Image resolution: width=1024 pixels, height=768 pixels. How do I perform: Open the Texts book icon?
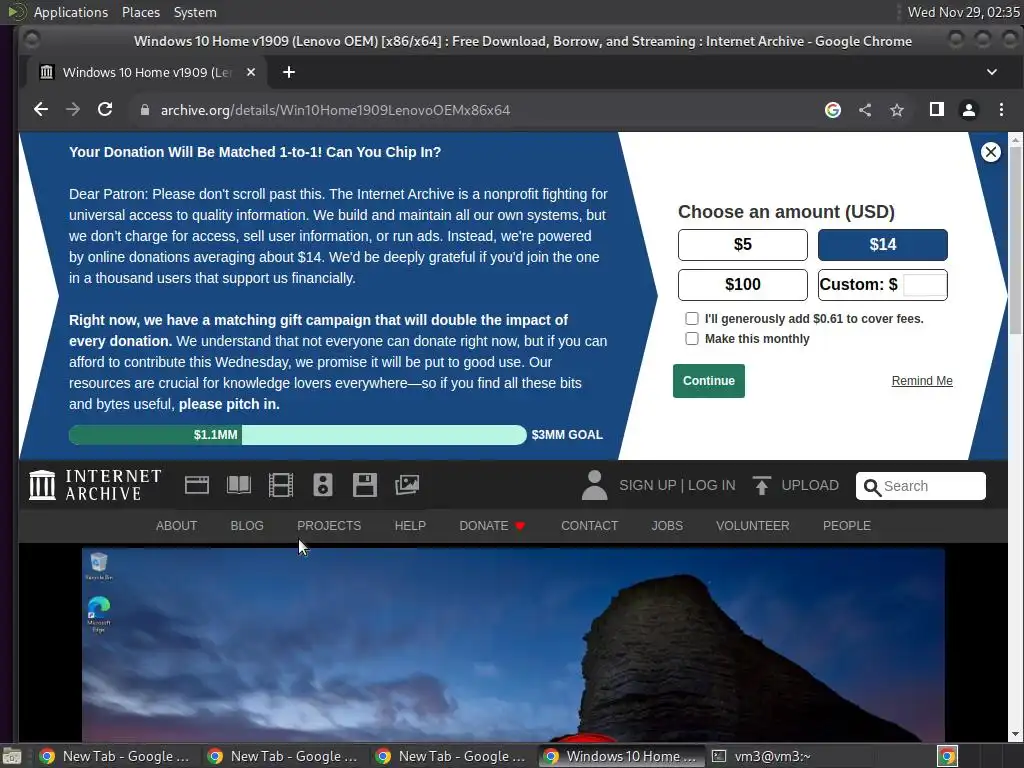[238, 485]
